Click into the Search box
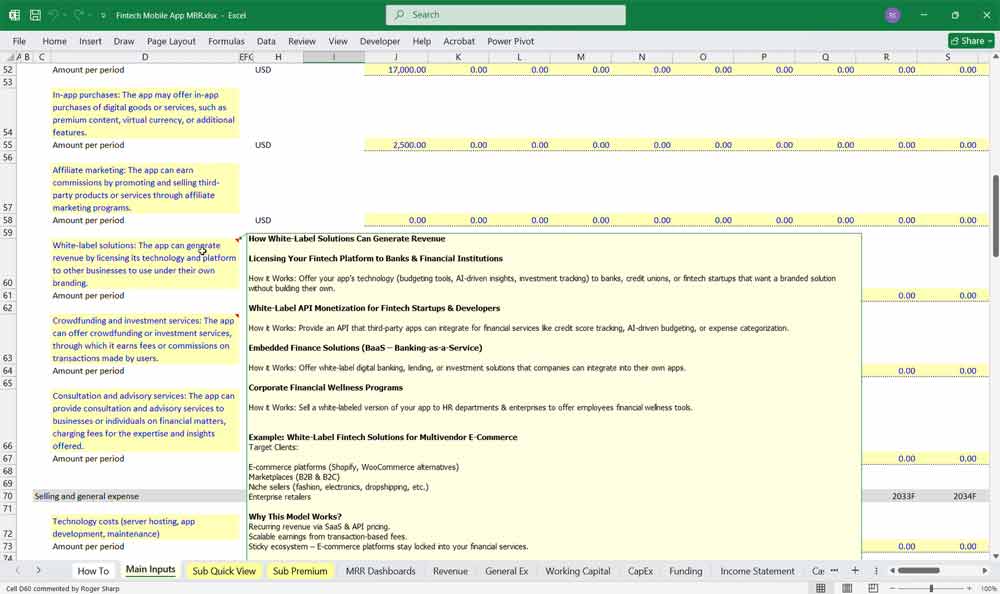 point(505,15)
